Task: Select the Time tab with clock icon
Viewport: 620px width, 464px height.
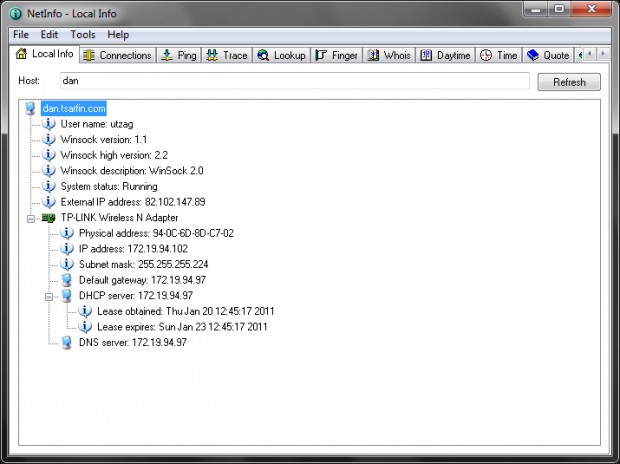Action: (498, 55)
